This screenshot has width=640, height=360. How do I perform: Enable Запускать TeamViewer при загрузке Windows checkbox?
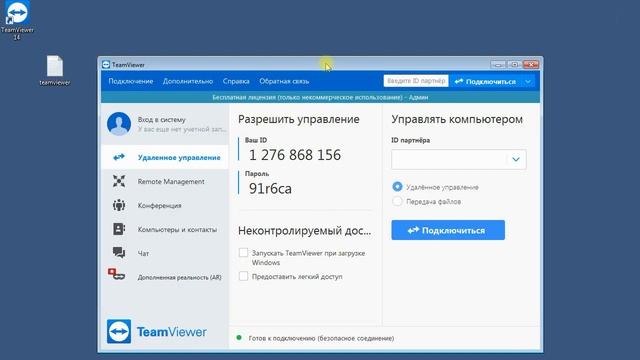coord(243,253)
